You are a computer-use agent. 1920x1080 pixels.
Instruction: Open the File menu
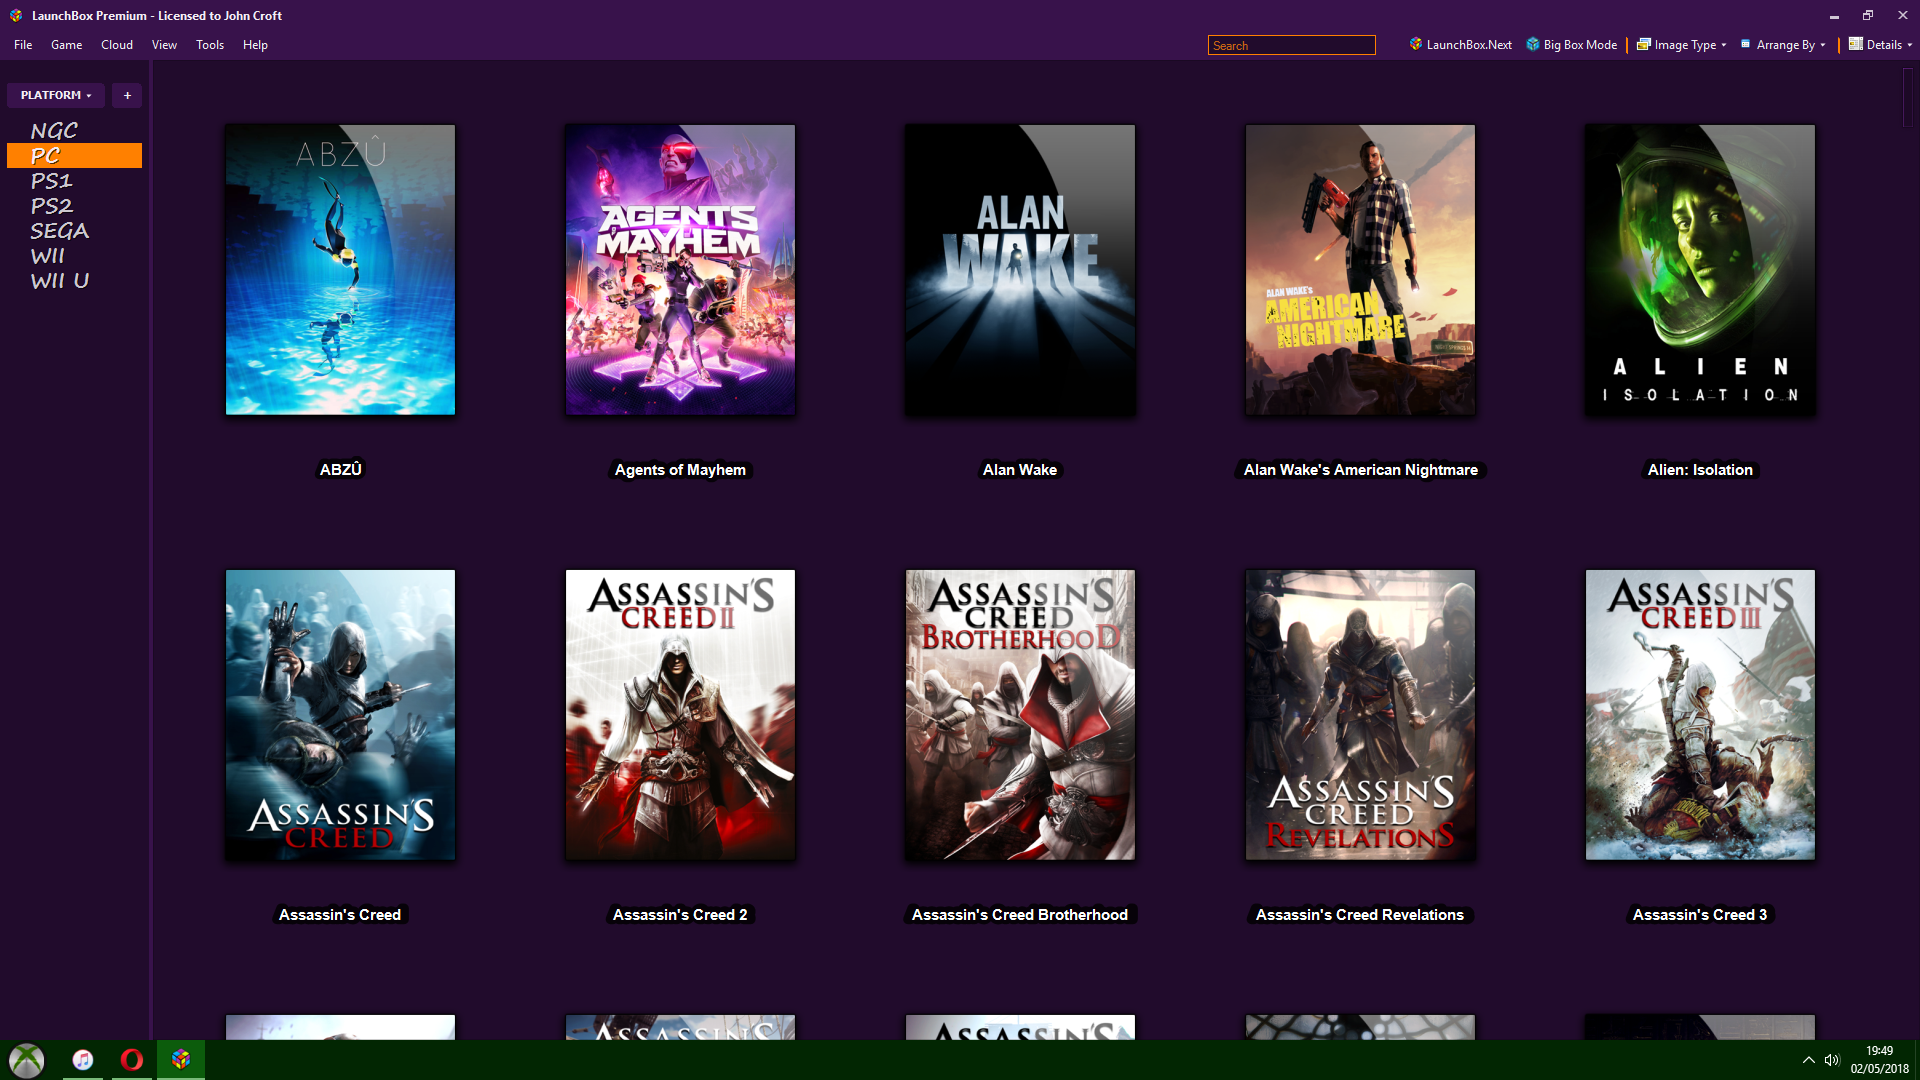pos(23,45)
